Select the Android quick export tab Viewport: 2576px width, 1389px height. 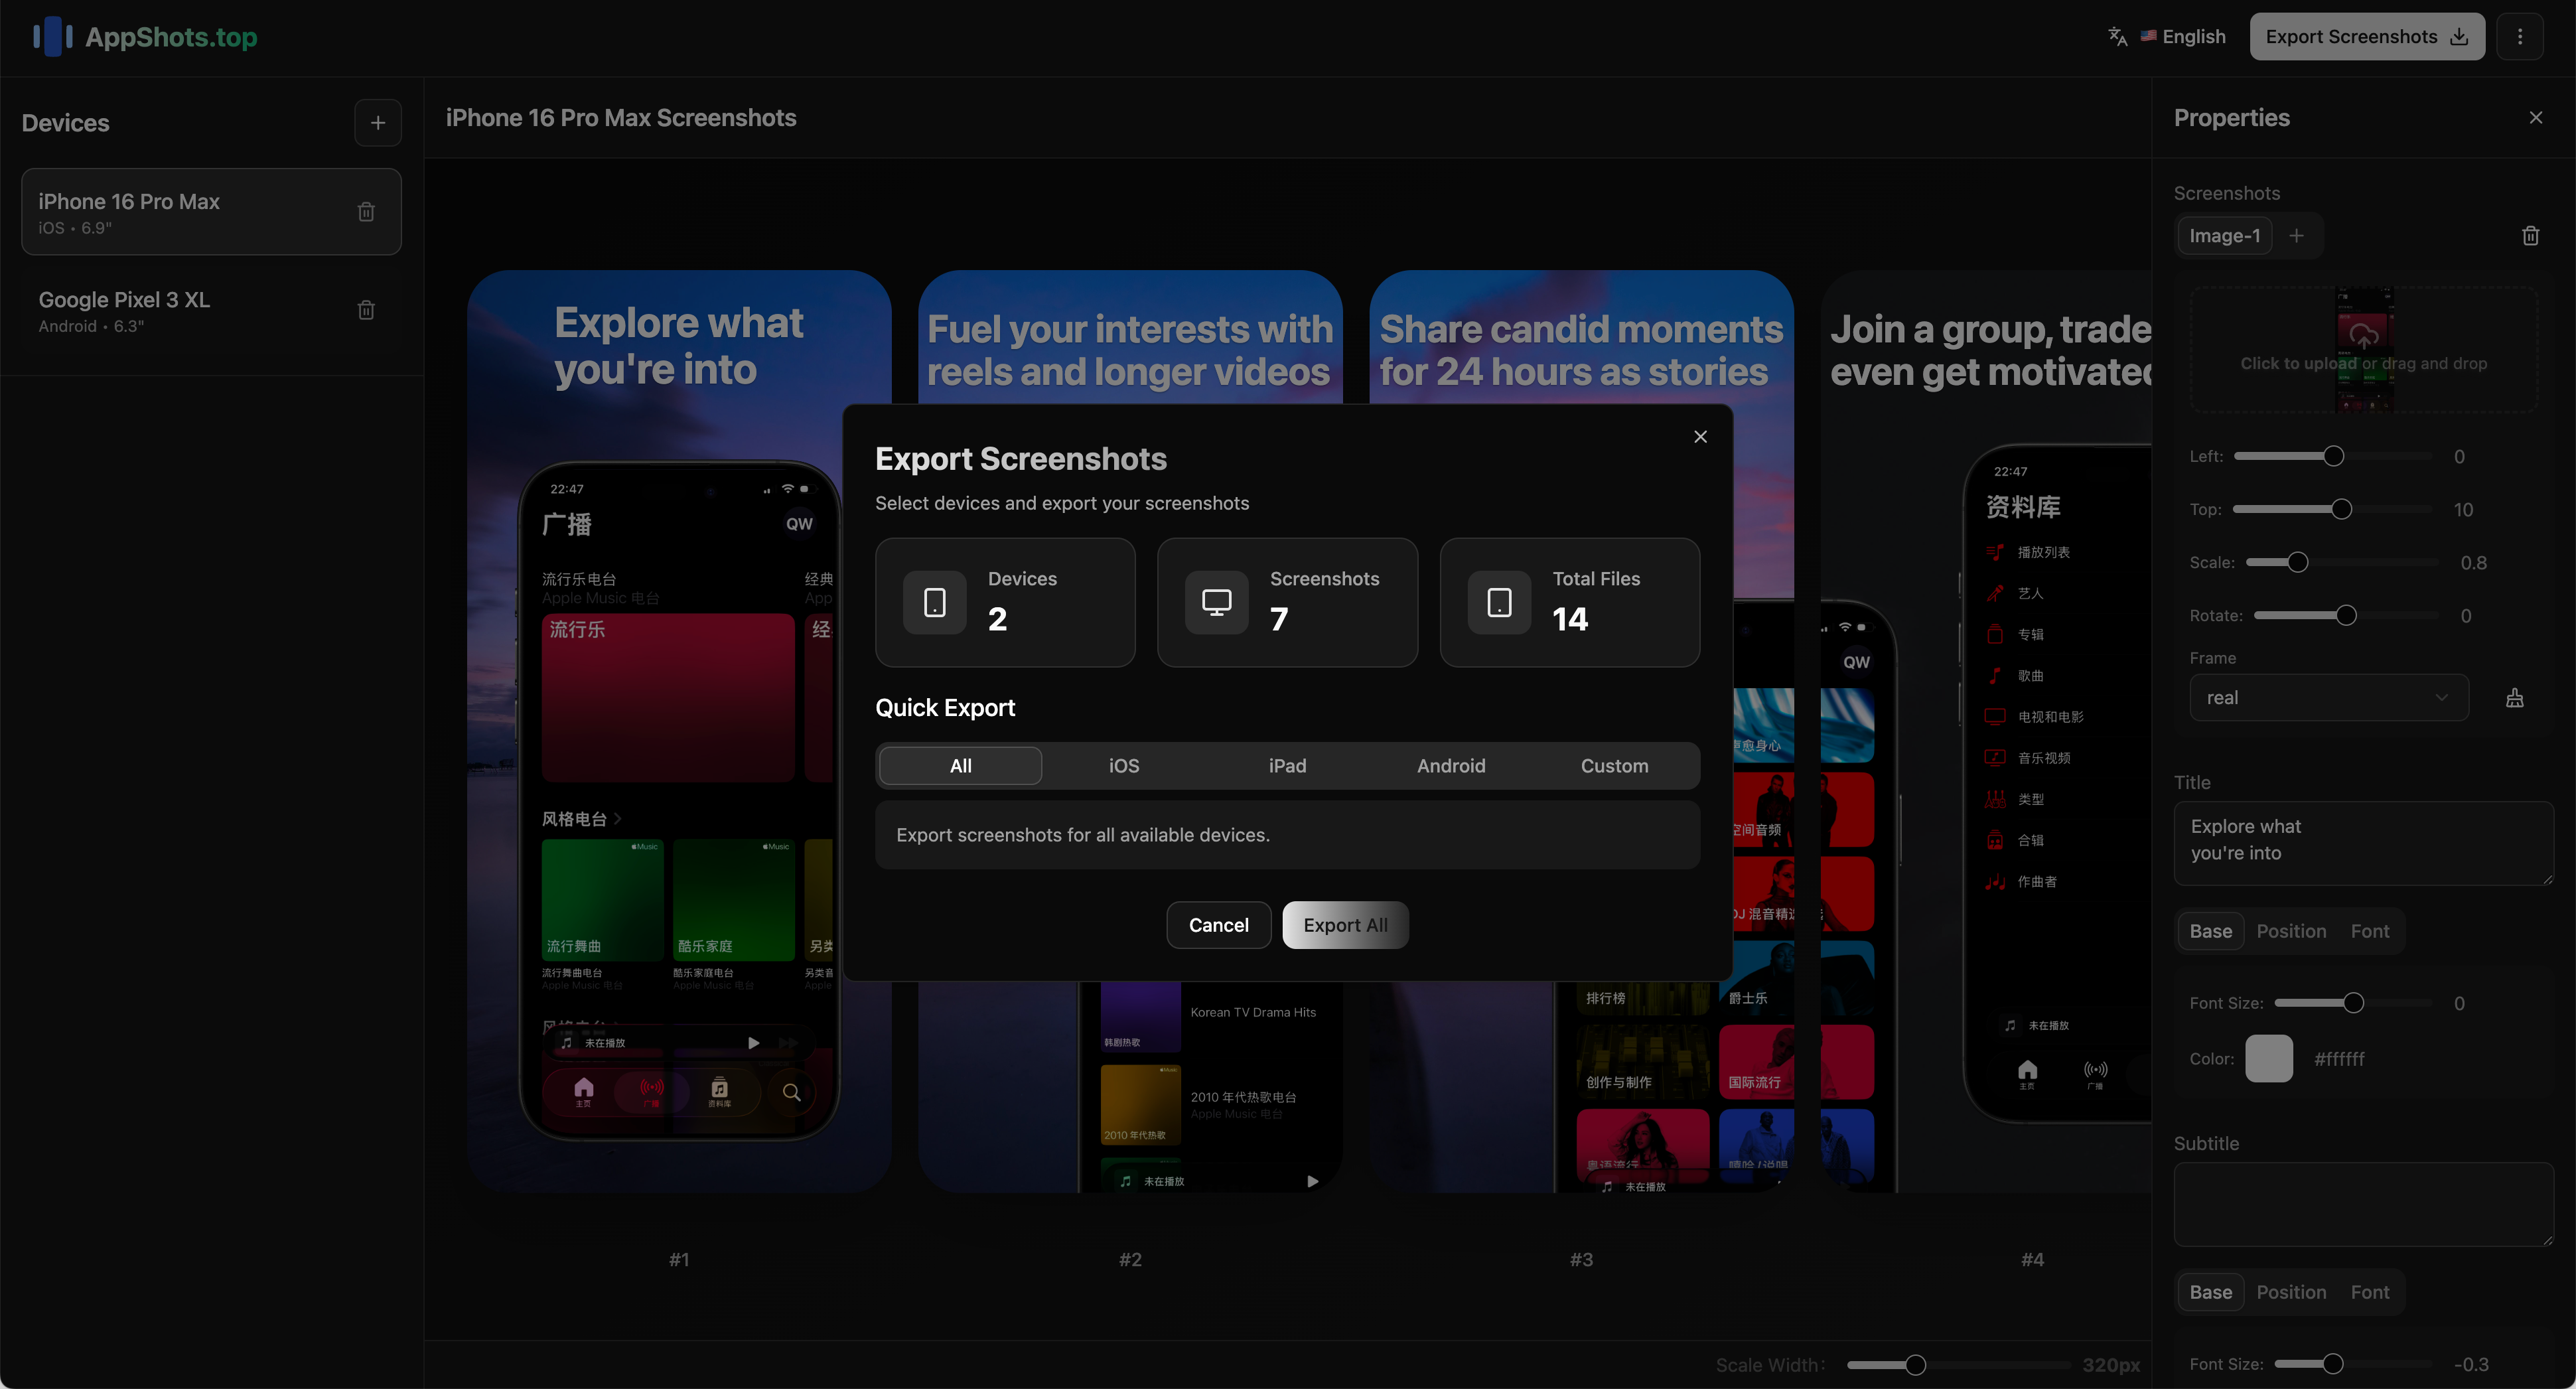pos(1451,766)
